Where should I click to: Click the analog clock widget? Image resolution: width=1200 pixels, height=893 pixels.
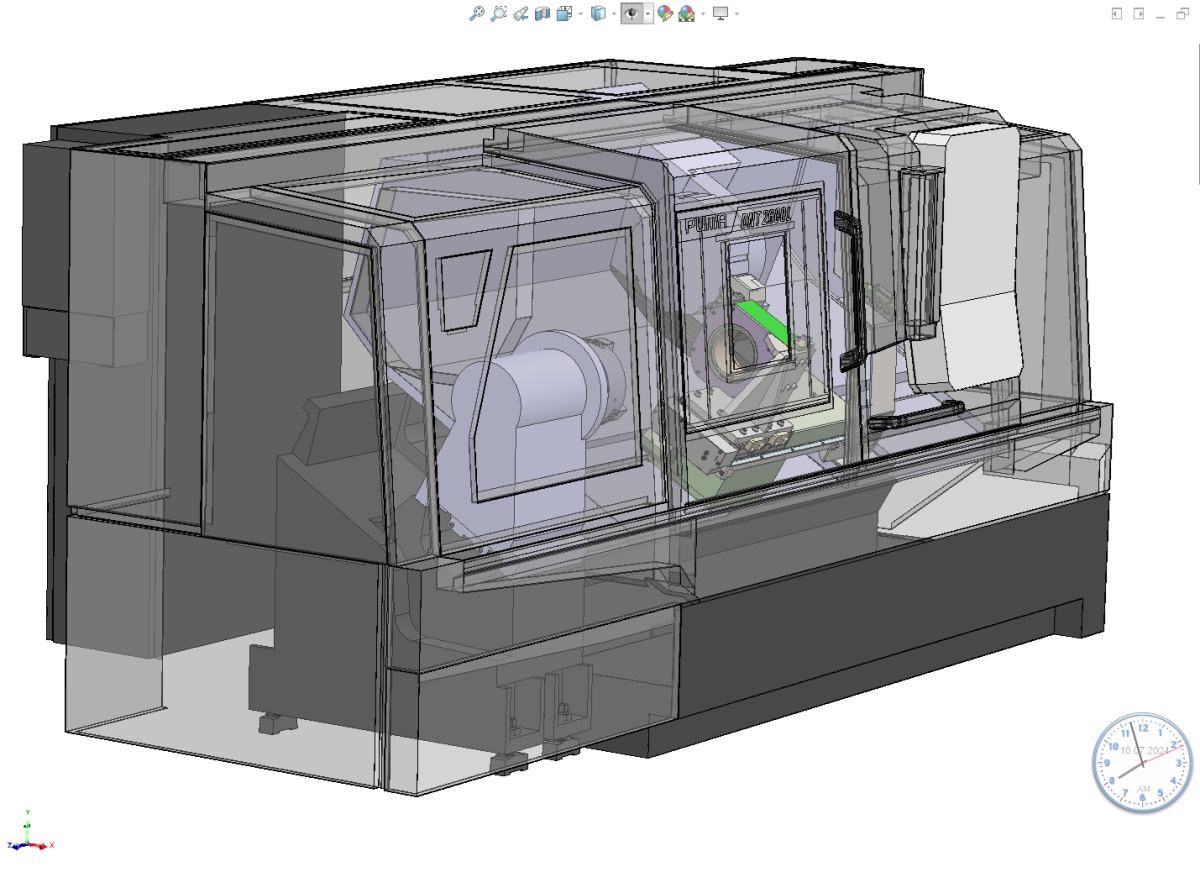point(1142,763)
